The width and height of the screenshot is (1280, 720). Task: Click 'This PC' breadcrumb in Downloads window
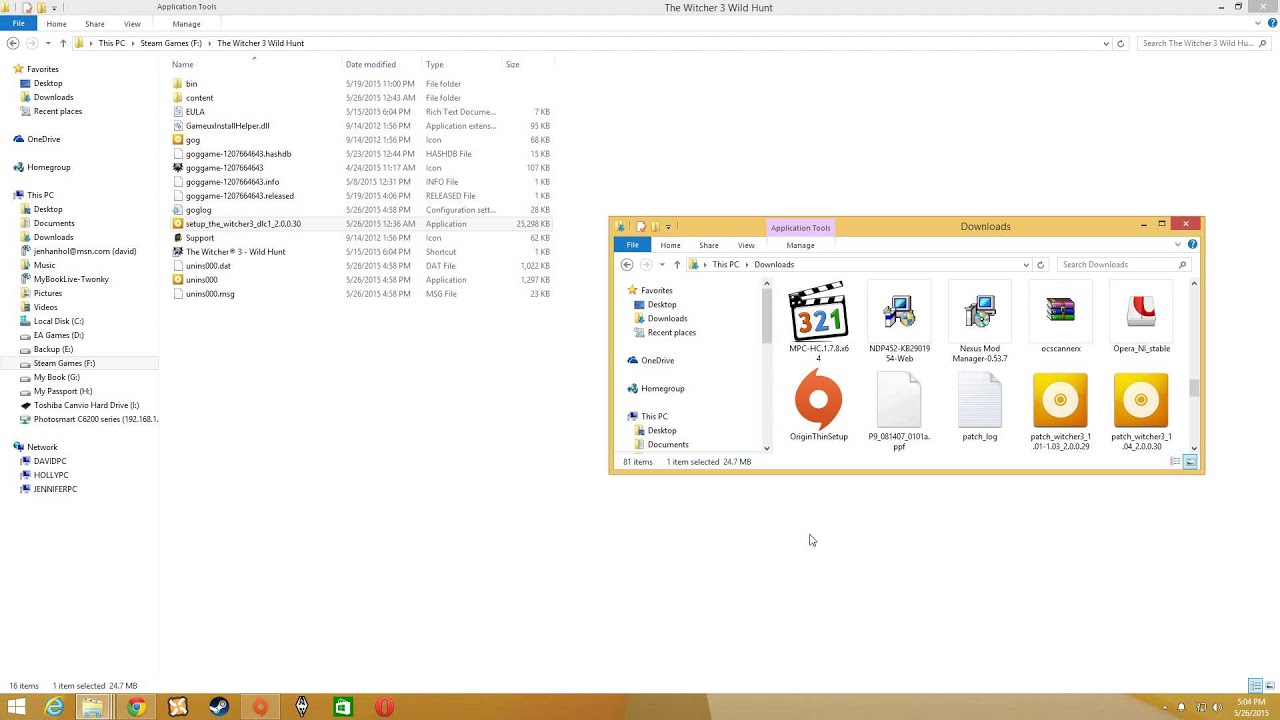click(x=726, y=265)
